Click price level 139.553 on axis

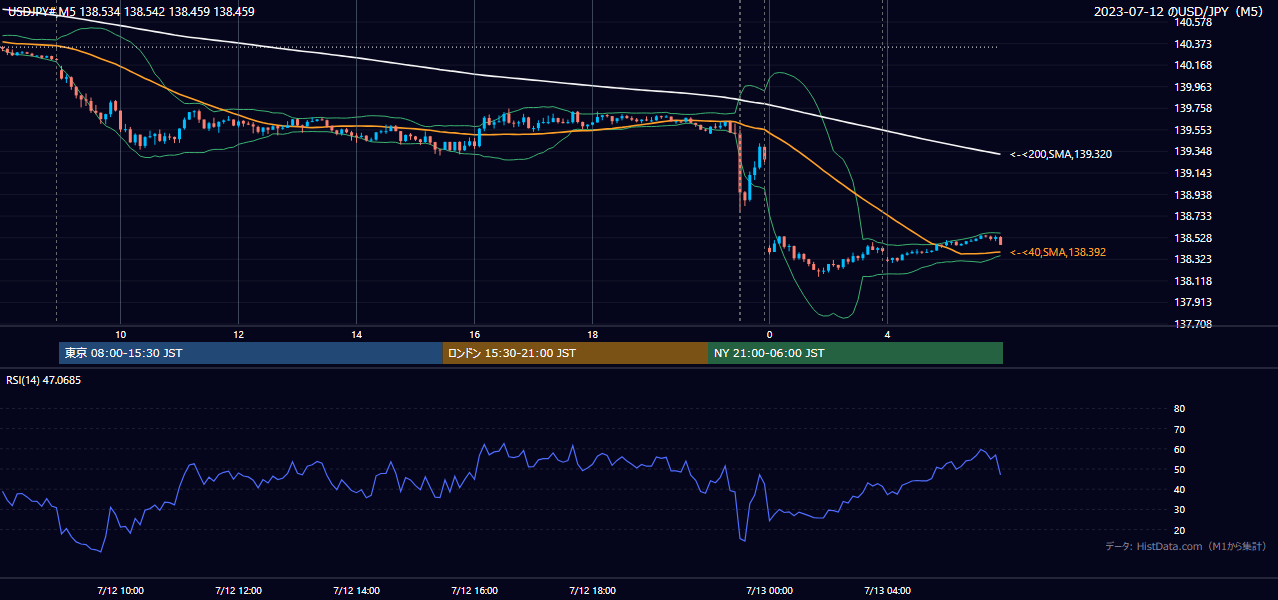(x=1194, y=130)
